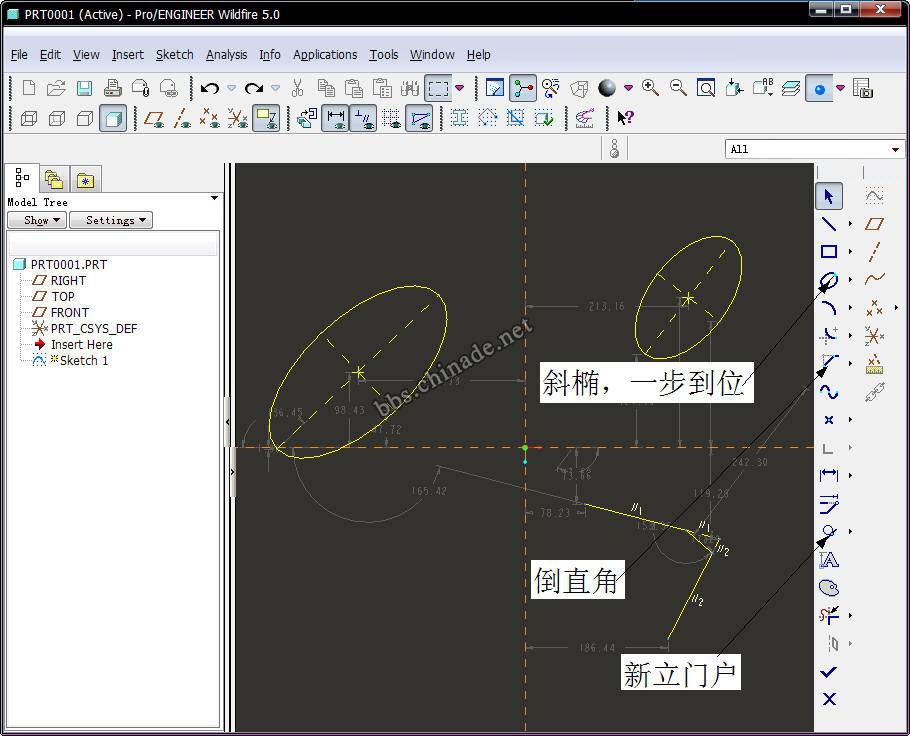Image resolution: width=910 pixels, height=736 pixels.
Task: Click the Zoom Out magnifier
Action: 678,88
